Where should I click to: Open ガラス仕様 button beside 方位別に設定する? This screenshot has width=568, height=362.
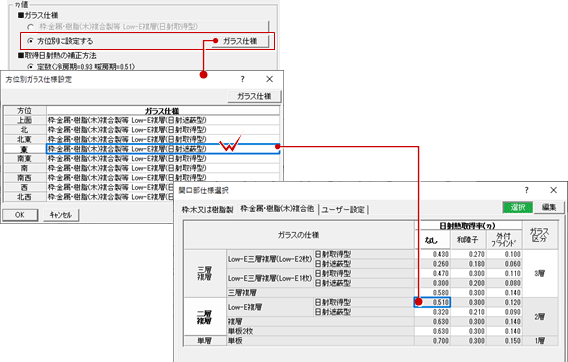240,41
